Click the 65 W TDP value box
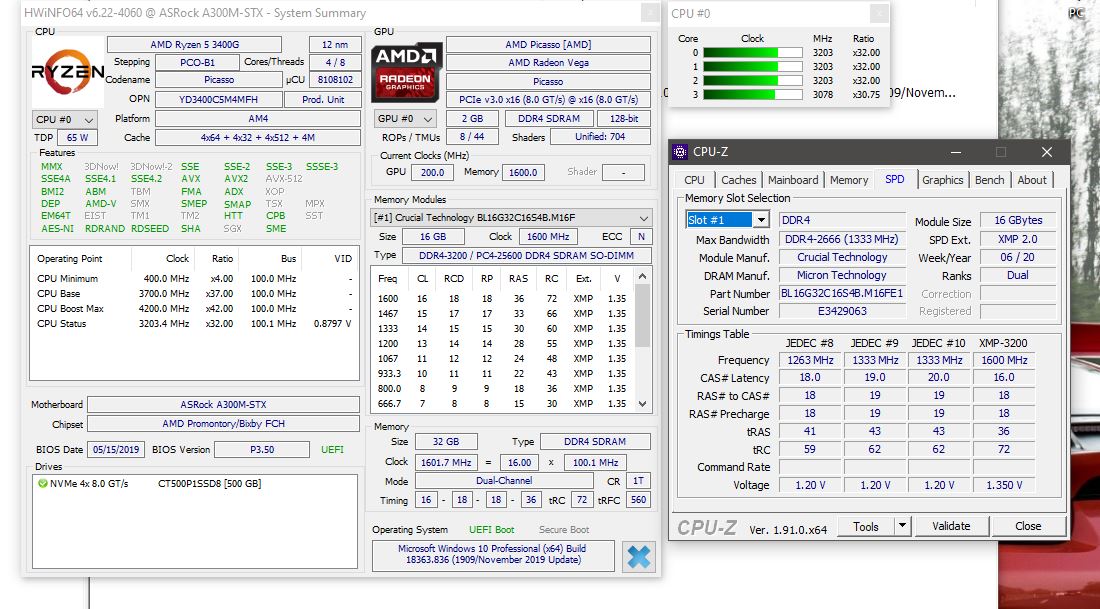The width and height of the screenshot is (1100, 609). (77, 138)
